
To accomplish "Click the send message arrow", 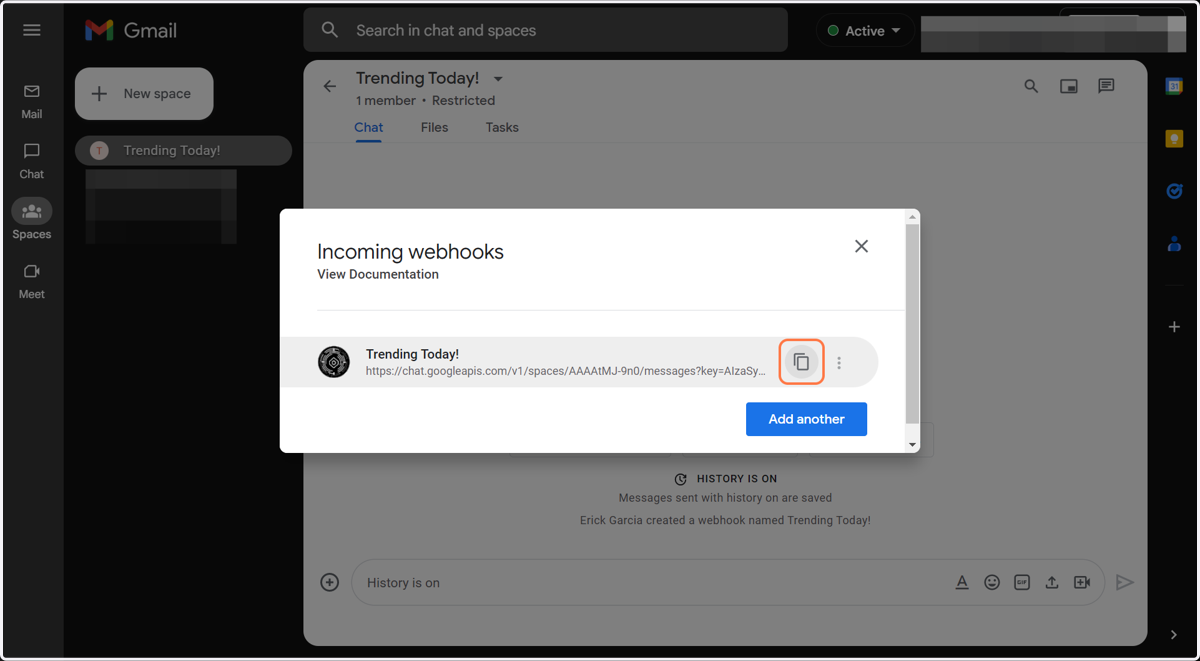I will (x=1125, y=582).
